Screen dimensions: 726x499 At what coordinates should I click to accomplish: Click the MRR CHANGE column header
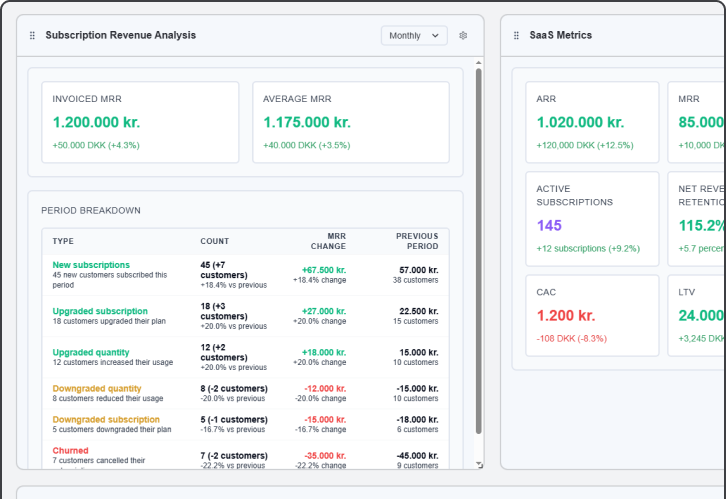tap(328, 241)
